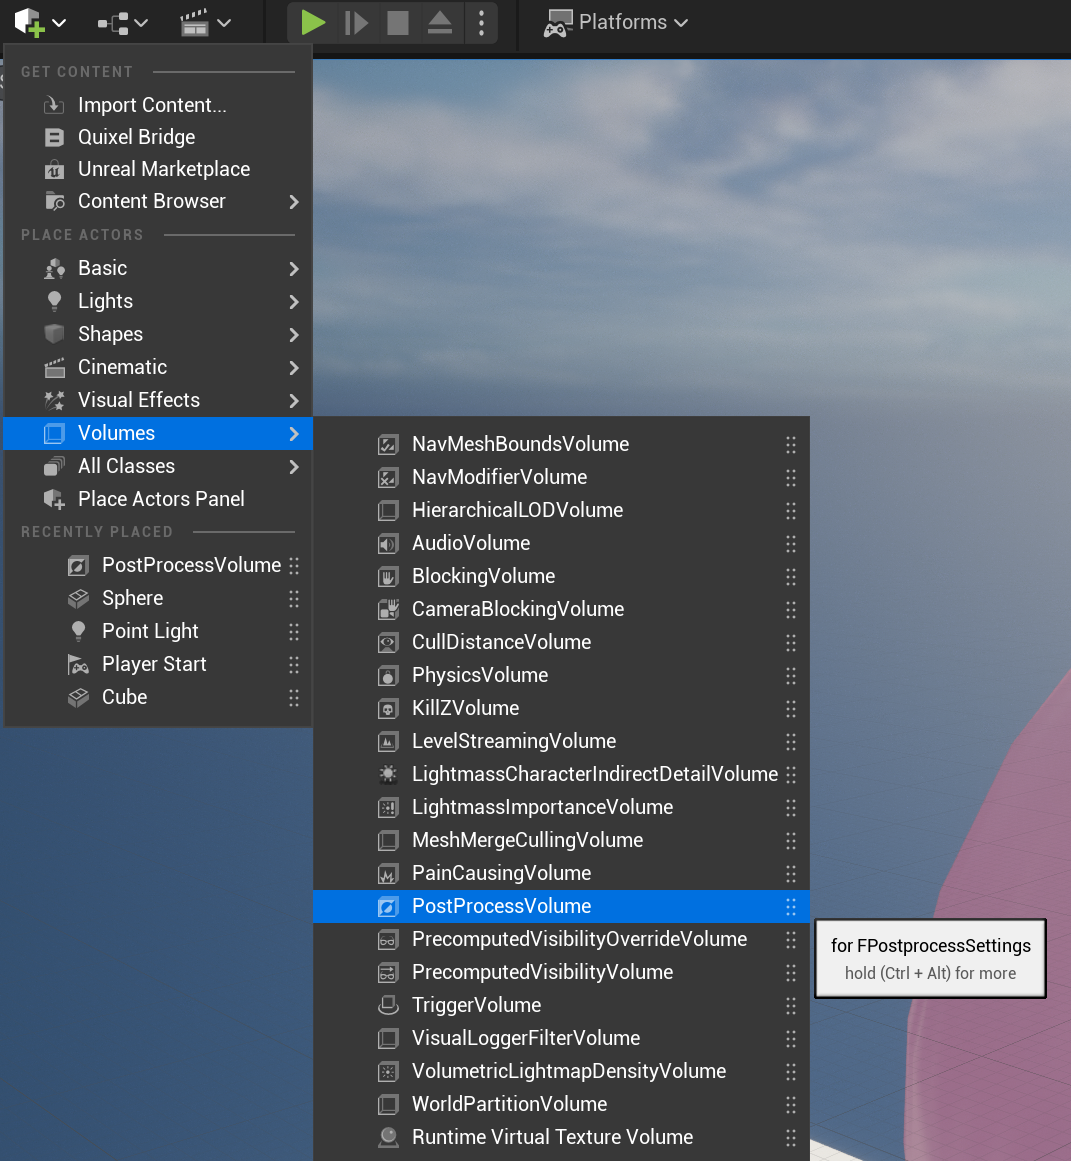
Task: Open the Cinematics clapperboard dropdown
Action: [205, 23]
